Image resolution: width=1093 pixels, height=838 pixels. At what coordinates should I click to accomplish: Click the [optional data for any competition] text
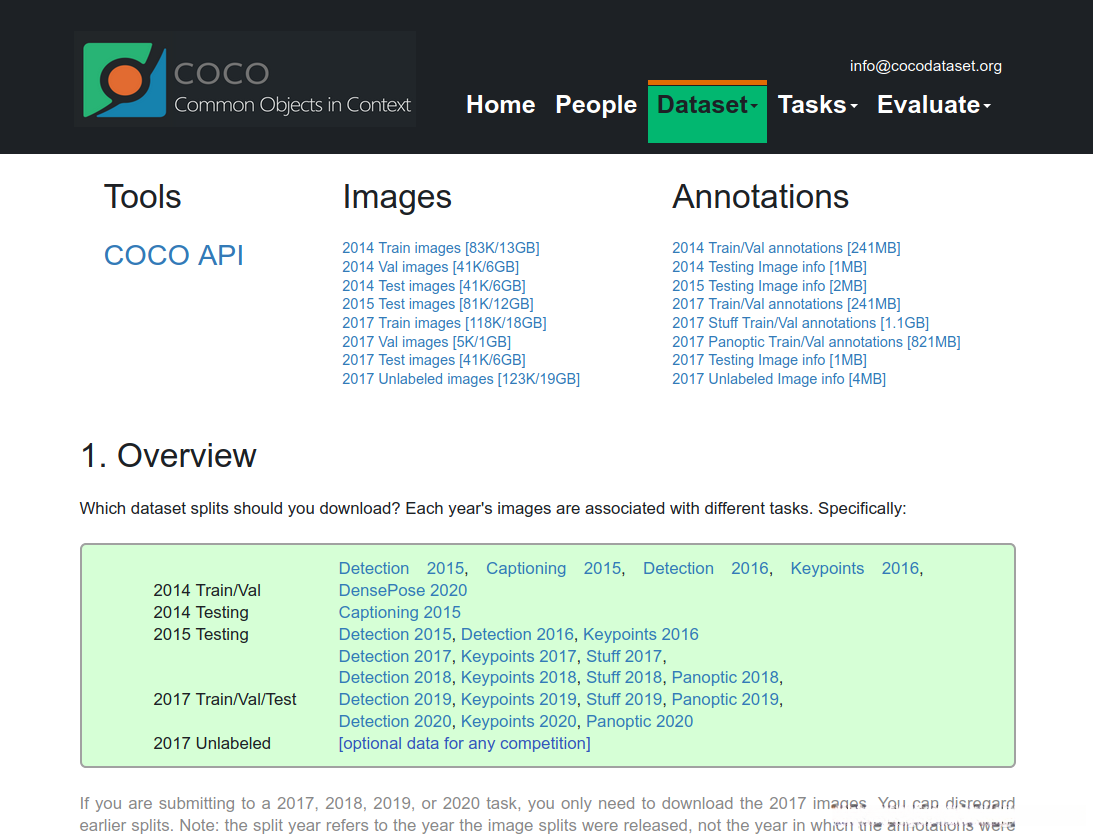(464, 743)
